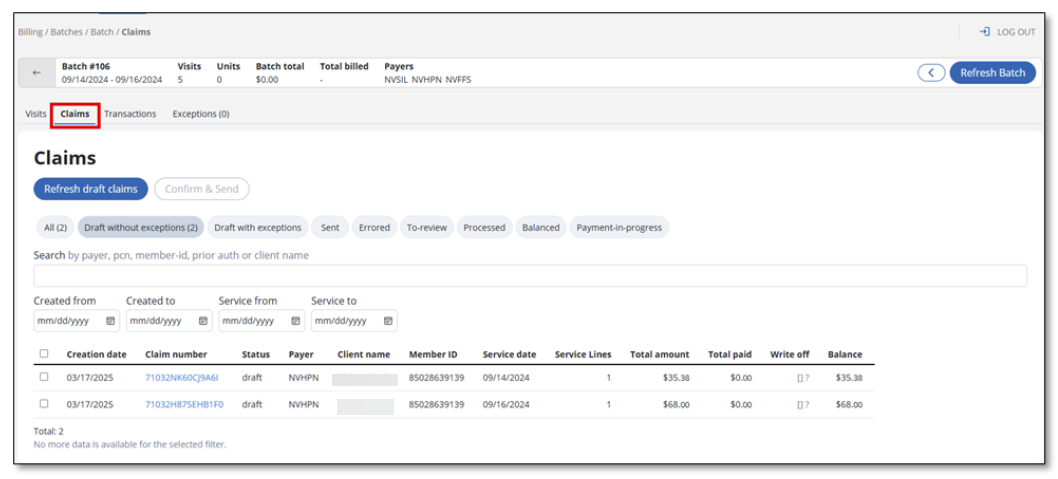This screenshot has height=479, width=1058.
Task: Click the Log Out icon
Action: coord(984,32)
